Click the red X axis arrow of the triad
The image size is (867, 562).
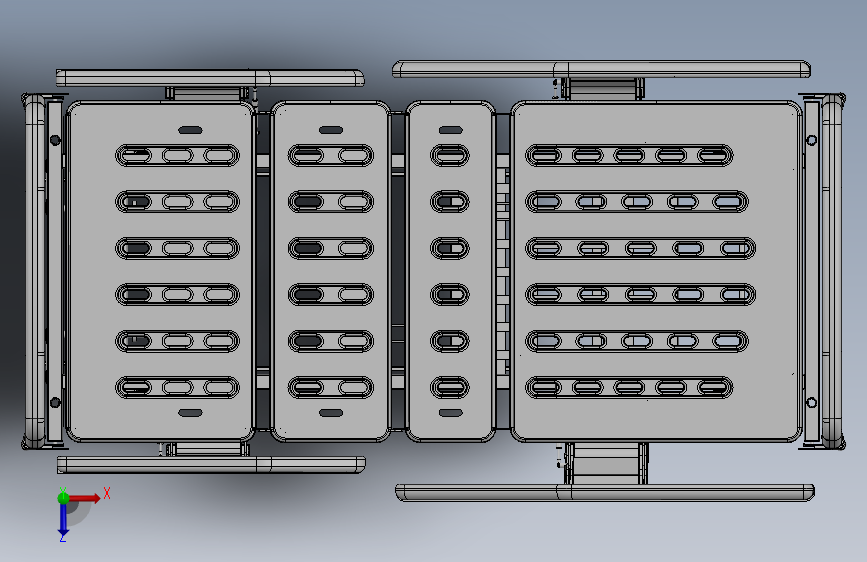click(x=84, y=498)
